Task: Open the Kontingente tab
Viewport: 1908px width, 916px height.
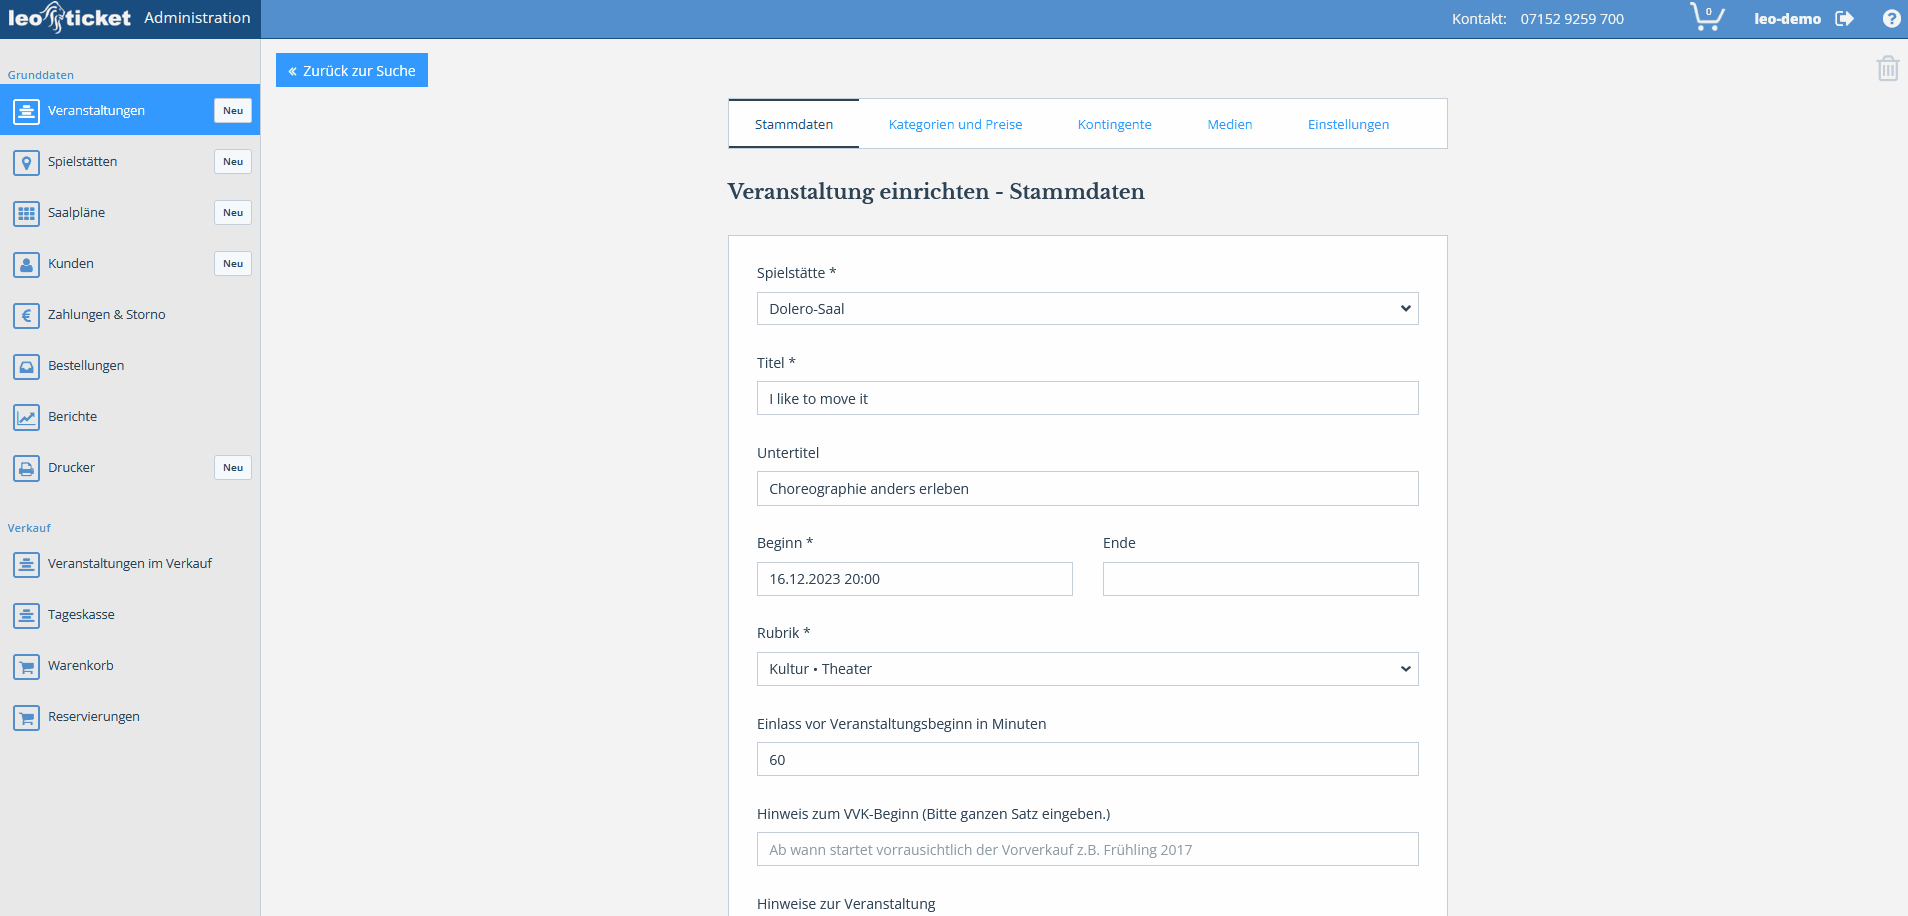Action: pos(1114,125)
